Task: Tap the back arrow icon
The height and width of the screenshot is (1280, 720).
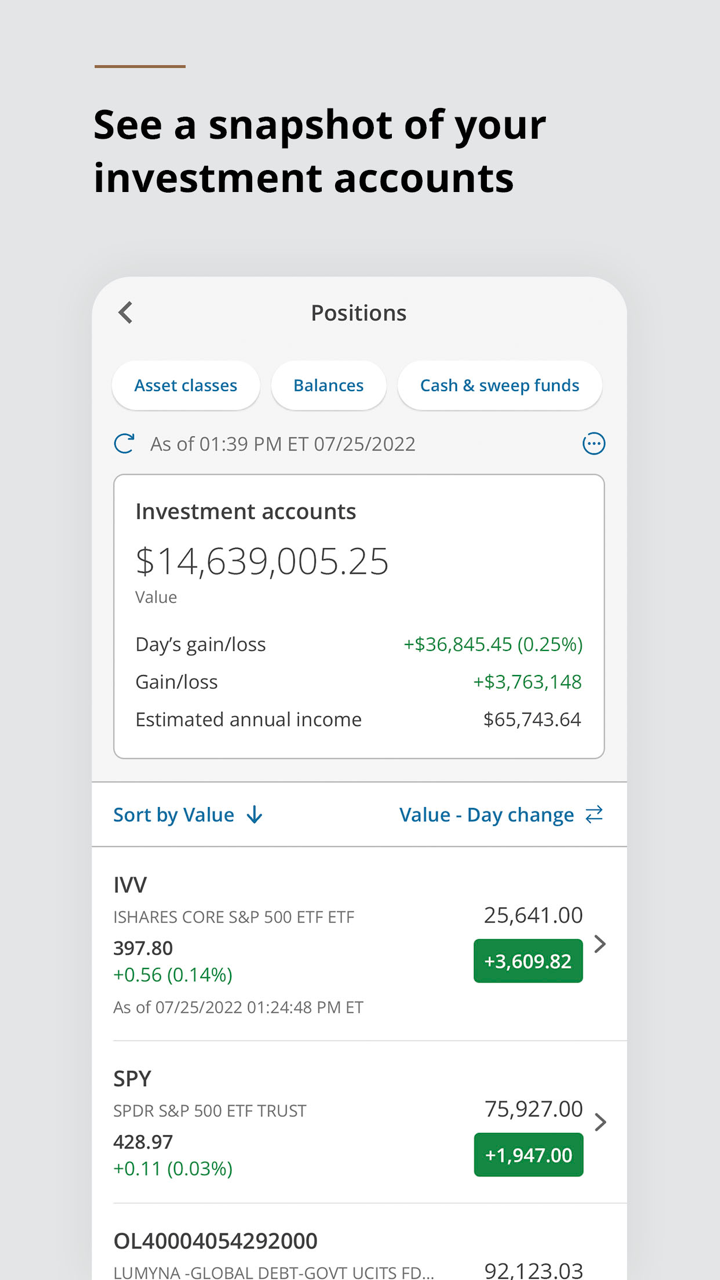Action: (x=125, y=313)
